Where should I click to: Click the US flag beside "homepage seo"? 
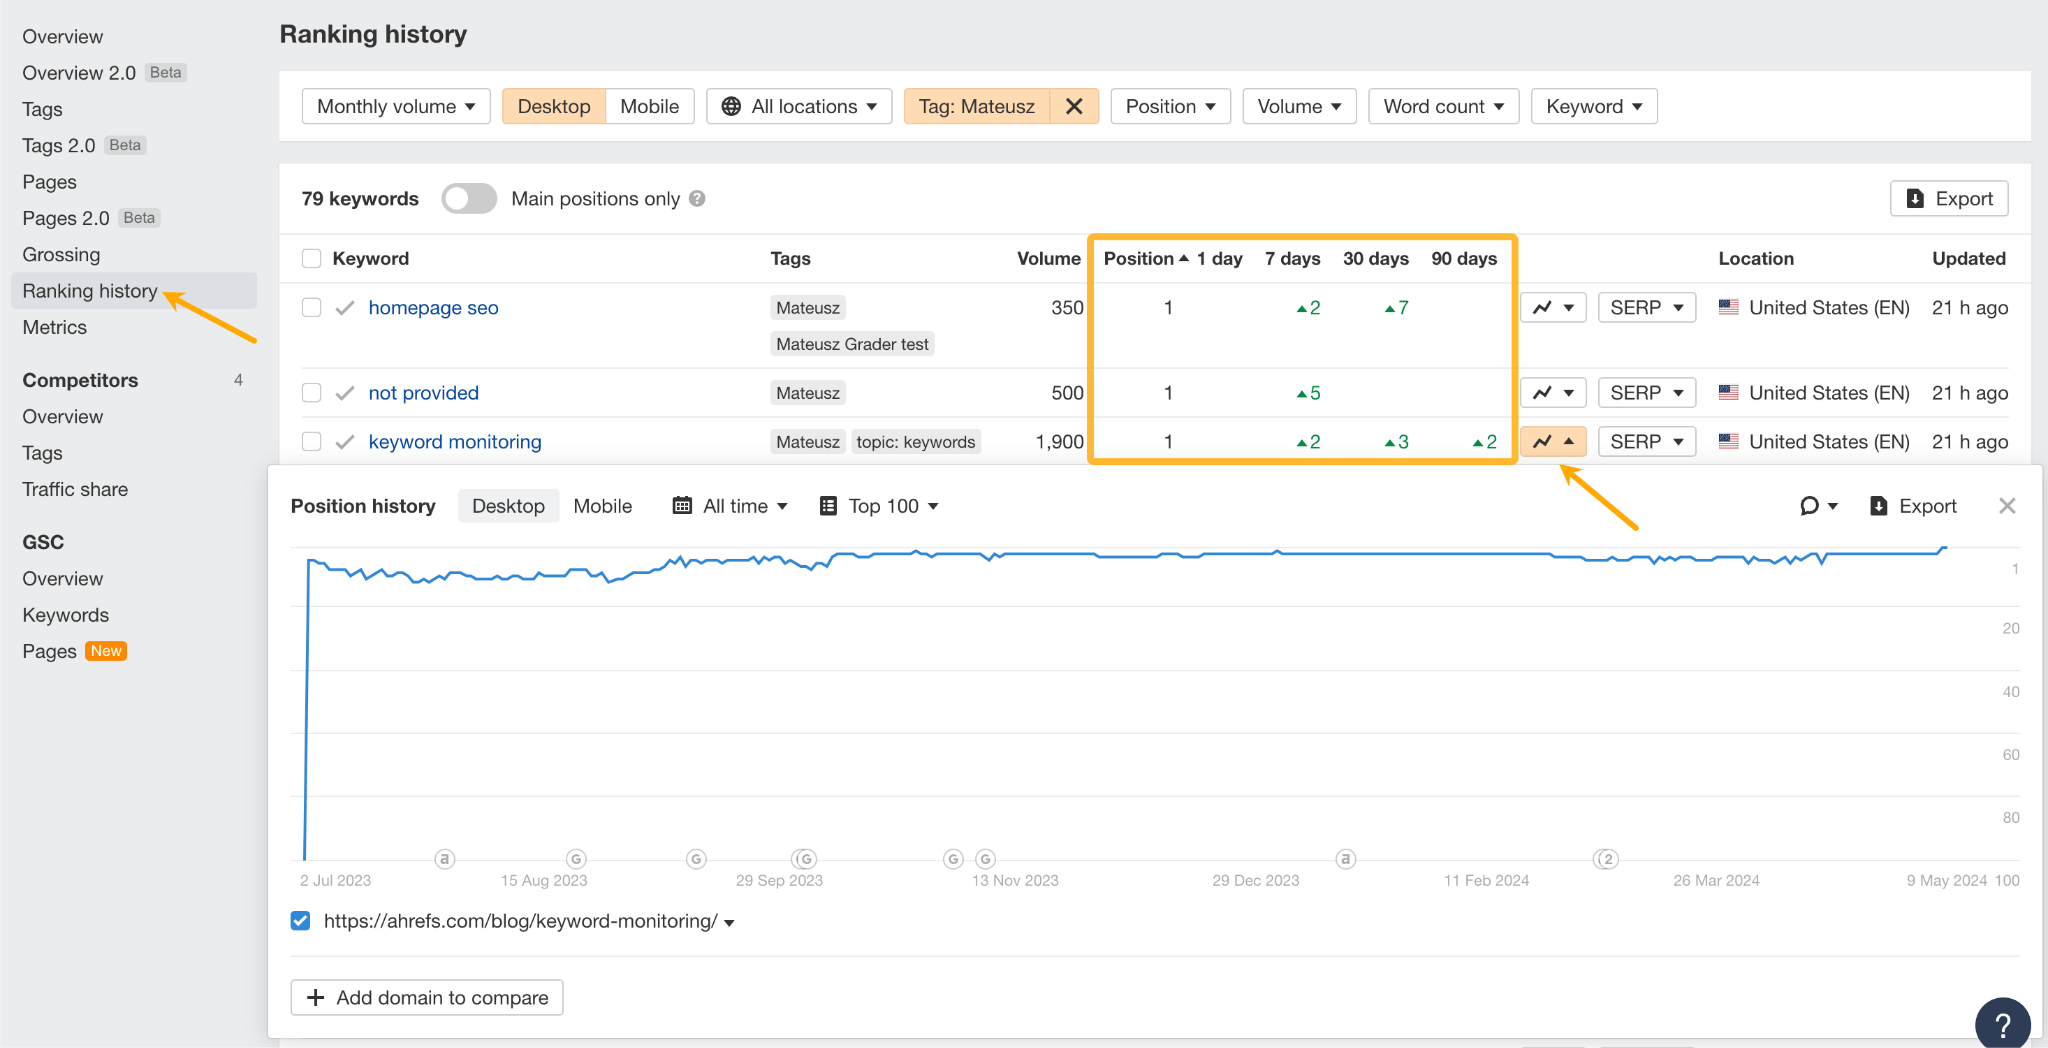click(x=1729, y=307)
